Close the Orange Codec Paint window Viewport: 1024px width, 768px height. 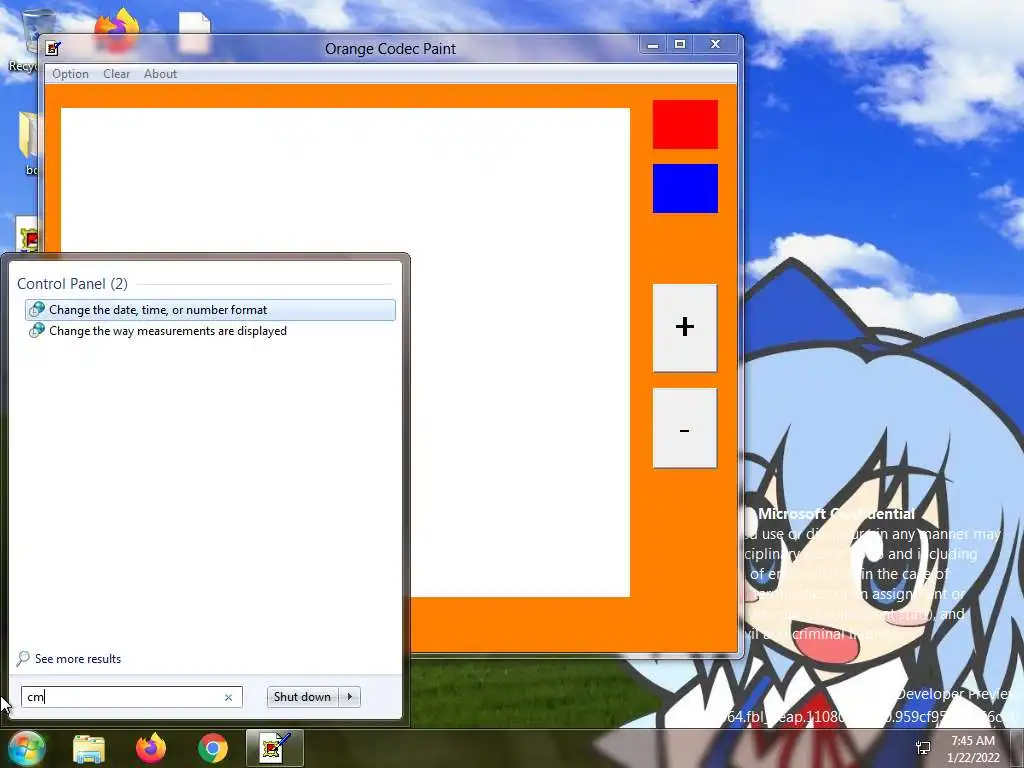point(716,44)
